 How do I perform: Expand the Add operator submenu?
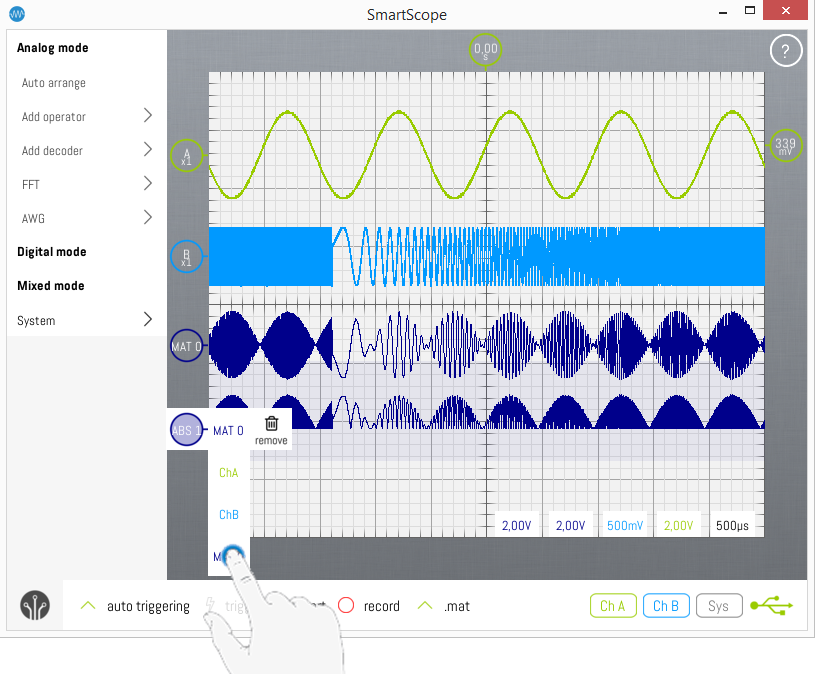[x=86, y=117]
